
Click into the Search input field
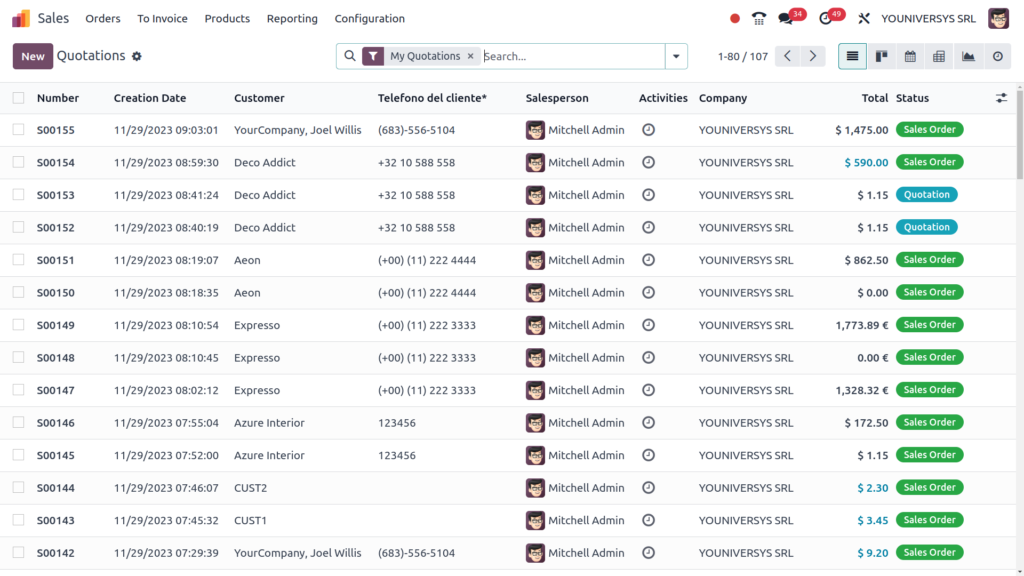tap(570, 57)
